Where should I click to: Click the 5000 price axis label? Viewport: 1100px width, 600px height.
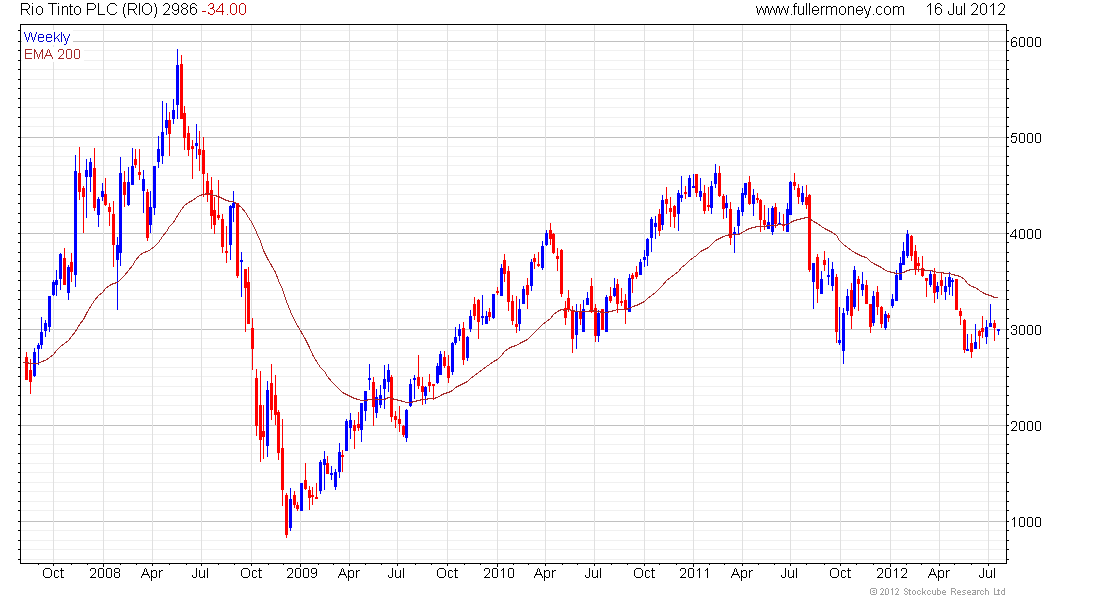tap(1026, 138)
